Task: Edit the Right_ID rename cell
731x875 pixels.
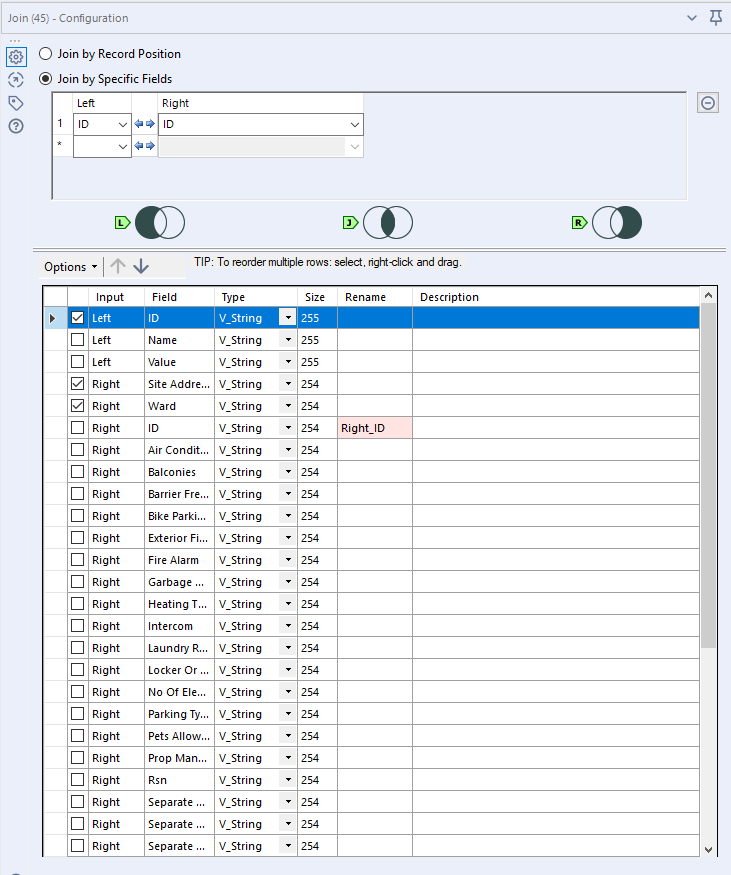Action: (x=374, y=428)
